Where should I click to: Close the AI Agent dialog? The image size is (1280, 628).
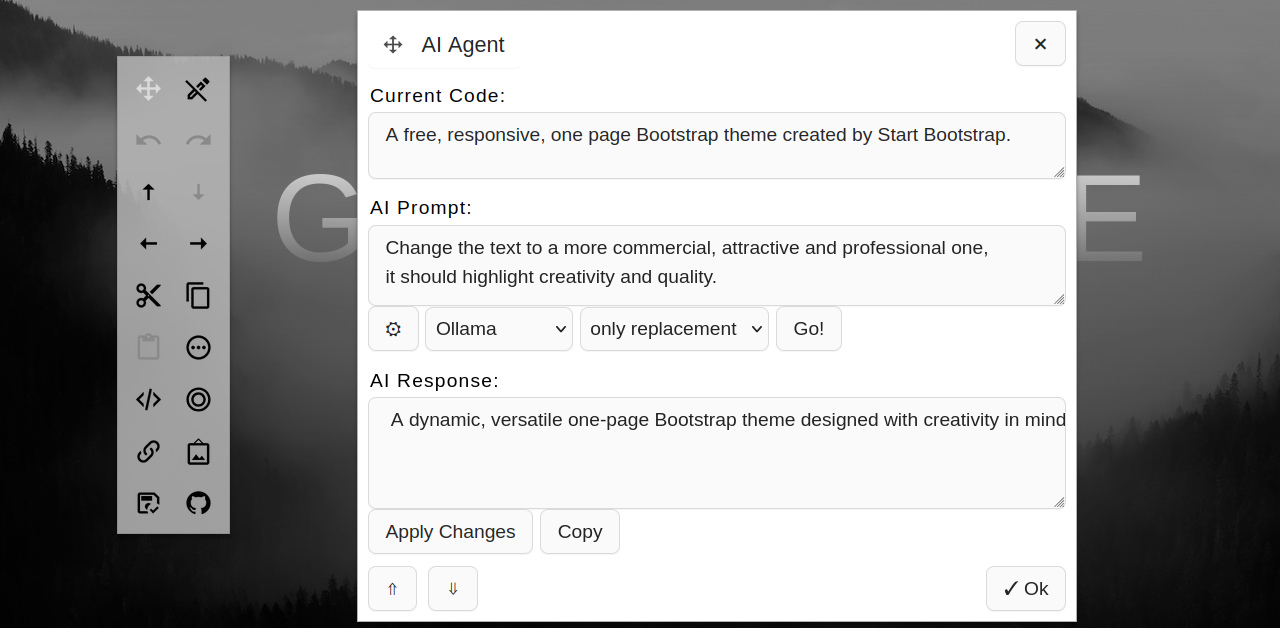pos(1040,44)
